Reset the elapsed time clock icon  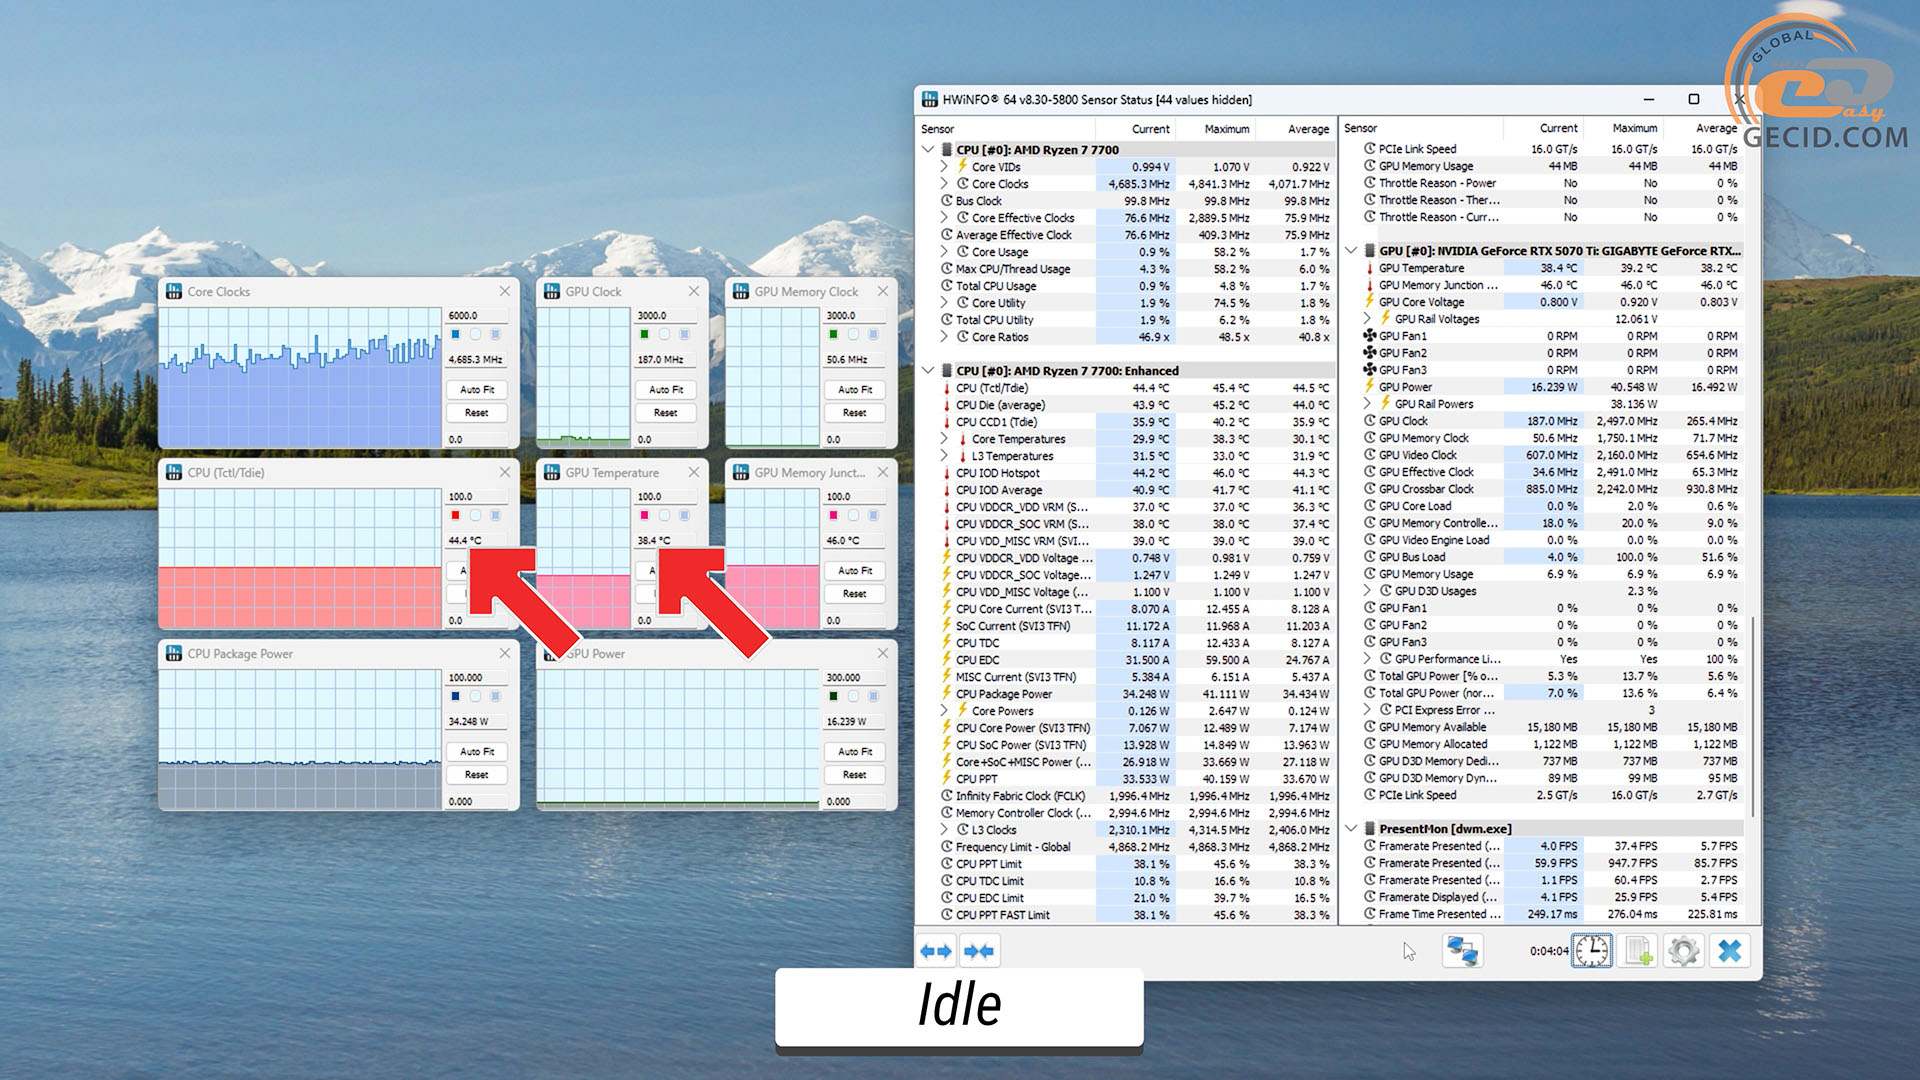click(1592, 951)
